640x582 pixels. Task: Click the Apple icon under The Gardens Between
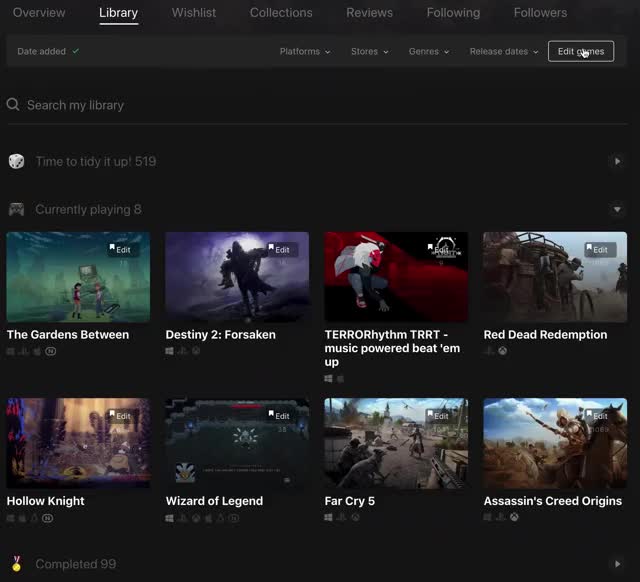tap(37, 351)
